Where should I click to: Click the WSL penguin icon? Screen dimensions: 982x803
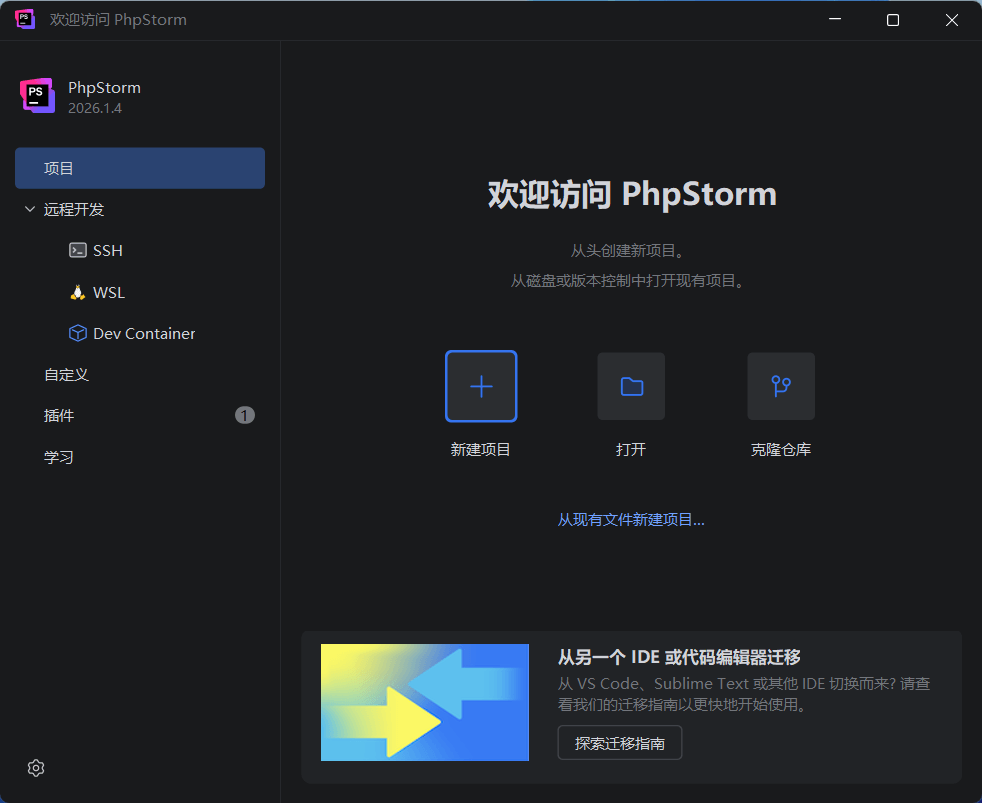pyautogui.click(x=78, y=293)
